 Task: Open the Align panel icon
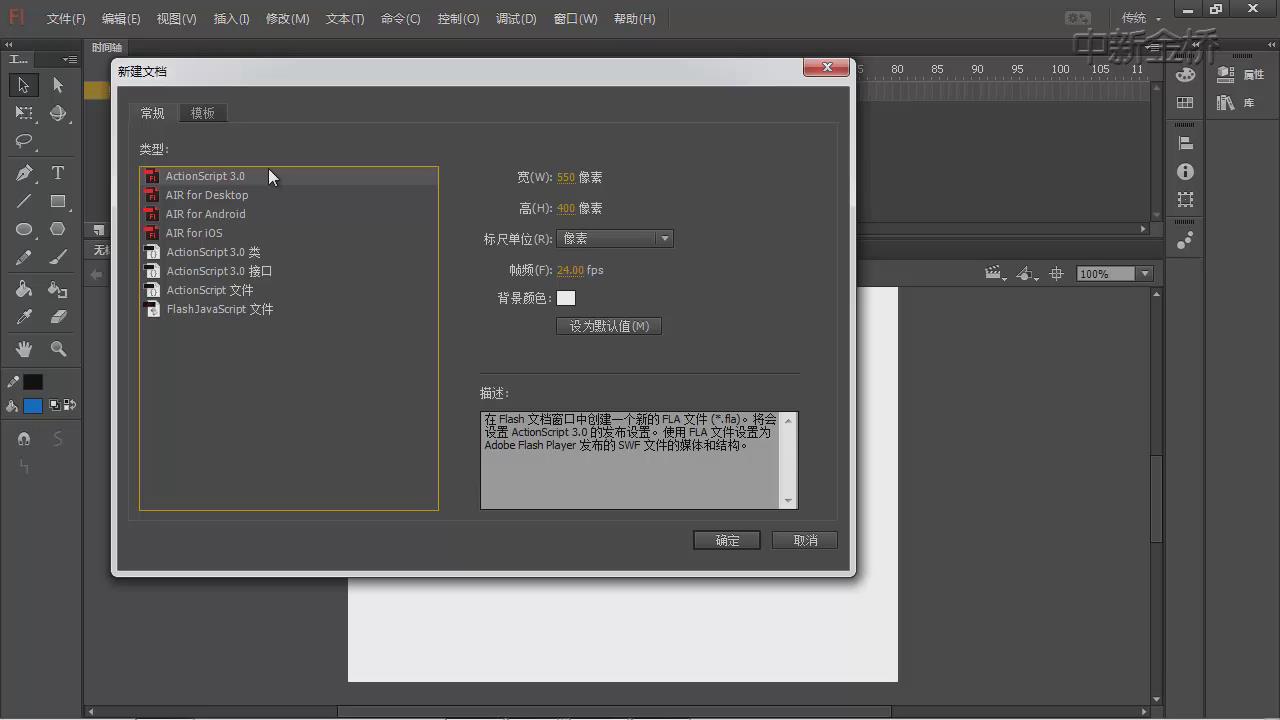pos(1185,144)
